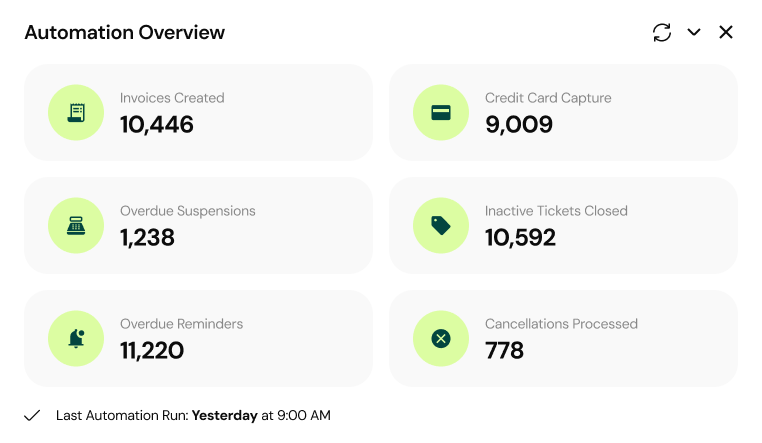
Task: Click the Cancellations Processed X icon
Action: 441,339
